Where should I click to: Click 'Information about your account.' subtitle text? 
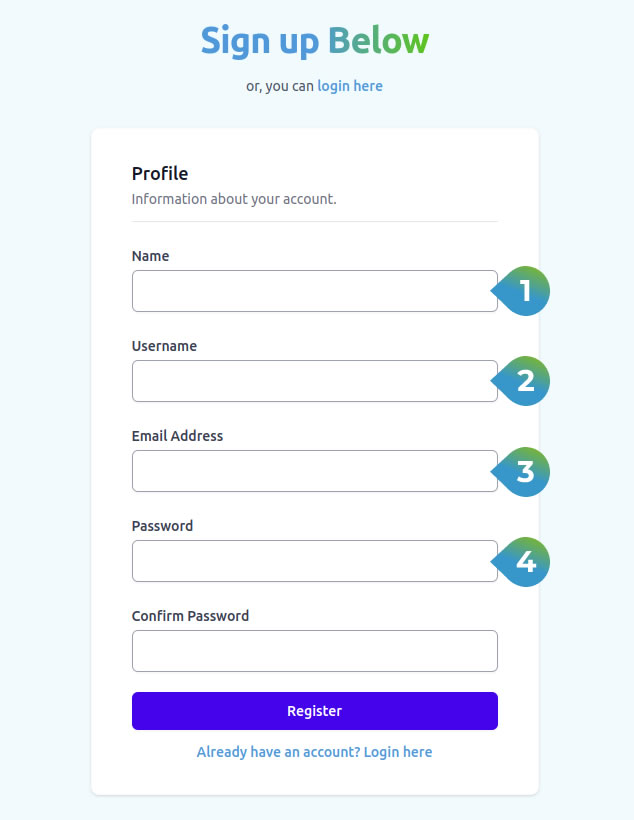(234, 199)
